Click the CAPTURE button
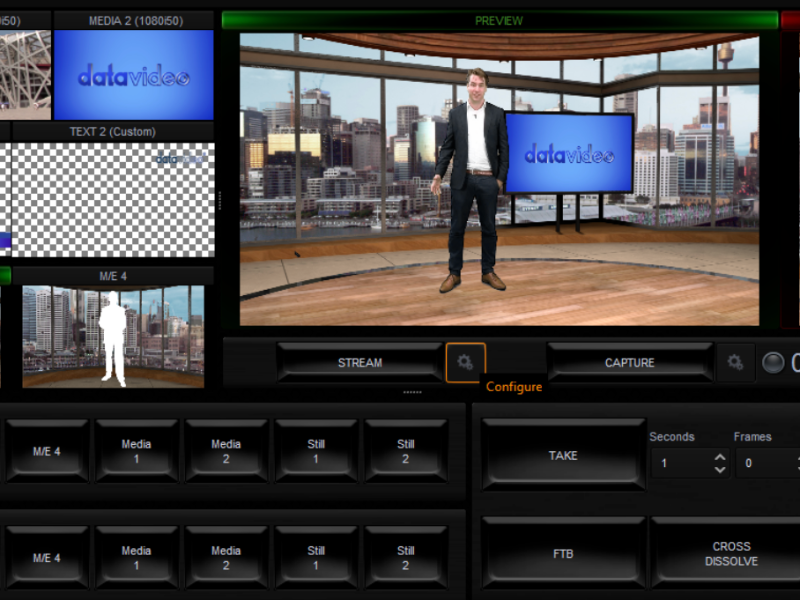The image size is (800, 600). 630,363
